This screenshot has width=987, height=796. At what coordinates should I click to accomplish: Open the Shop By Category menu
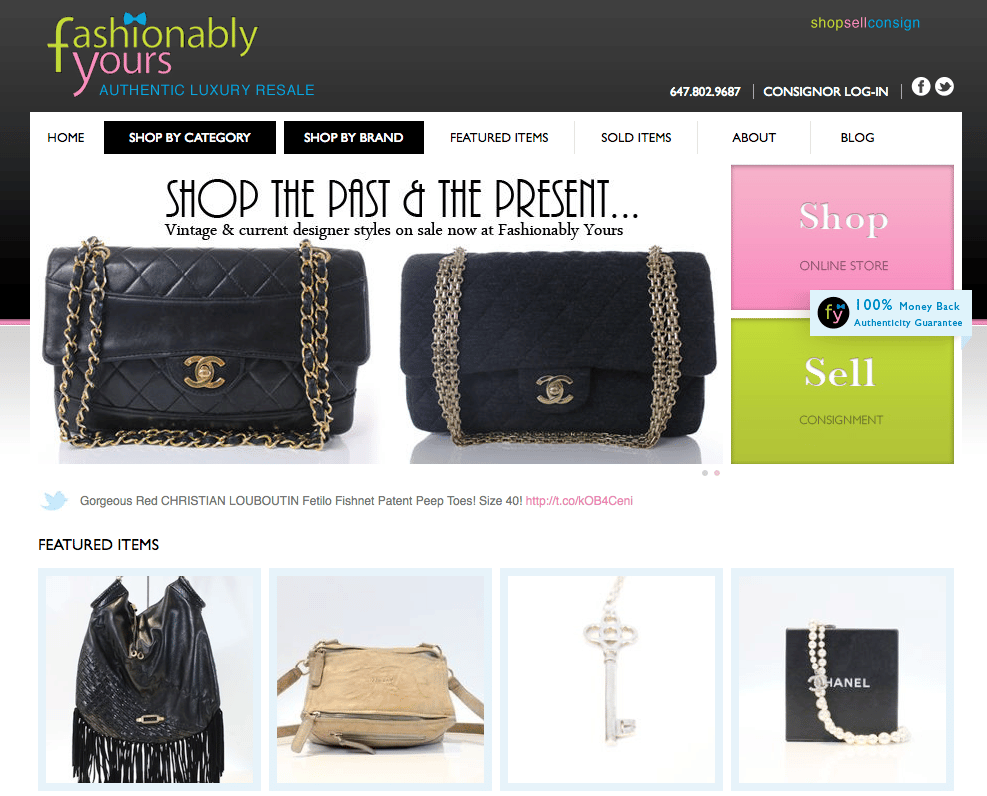pos(189,137)
